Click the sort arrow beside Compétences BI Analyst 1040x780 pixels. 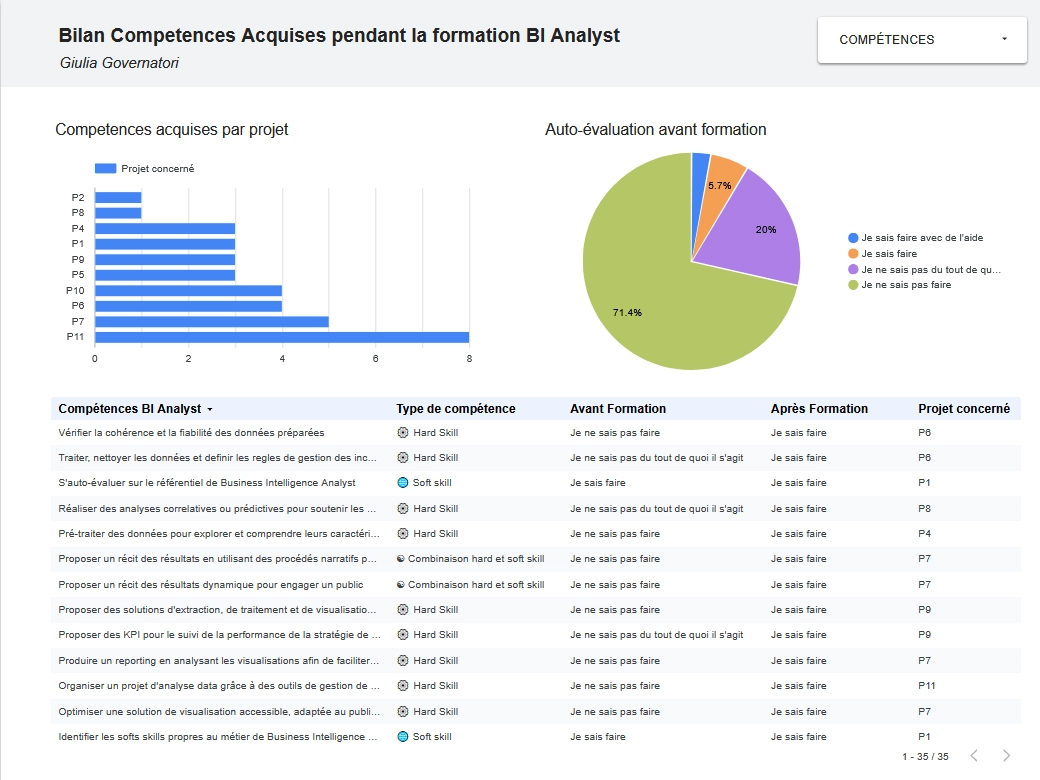(210, 410)
